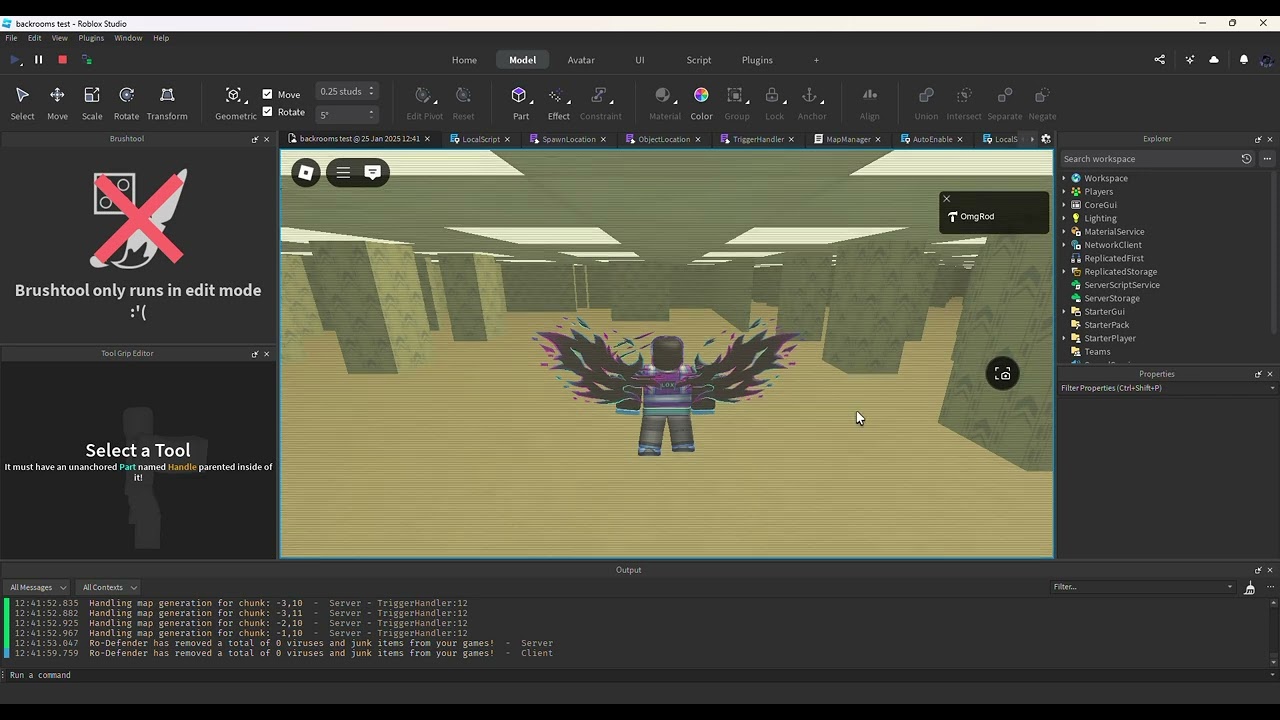Toggle the Move snapping checkbox
This screenshot has width=1280, height=720.
tap(267, 94)
